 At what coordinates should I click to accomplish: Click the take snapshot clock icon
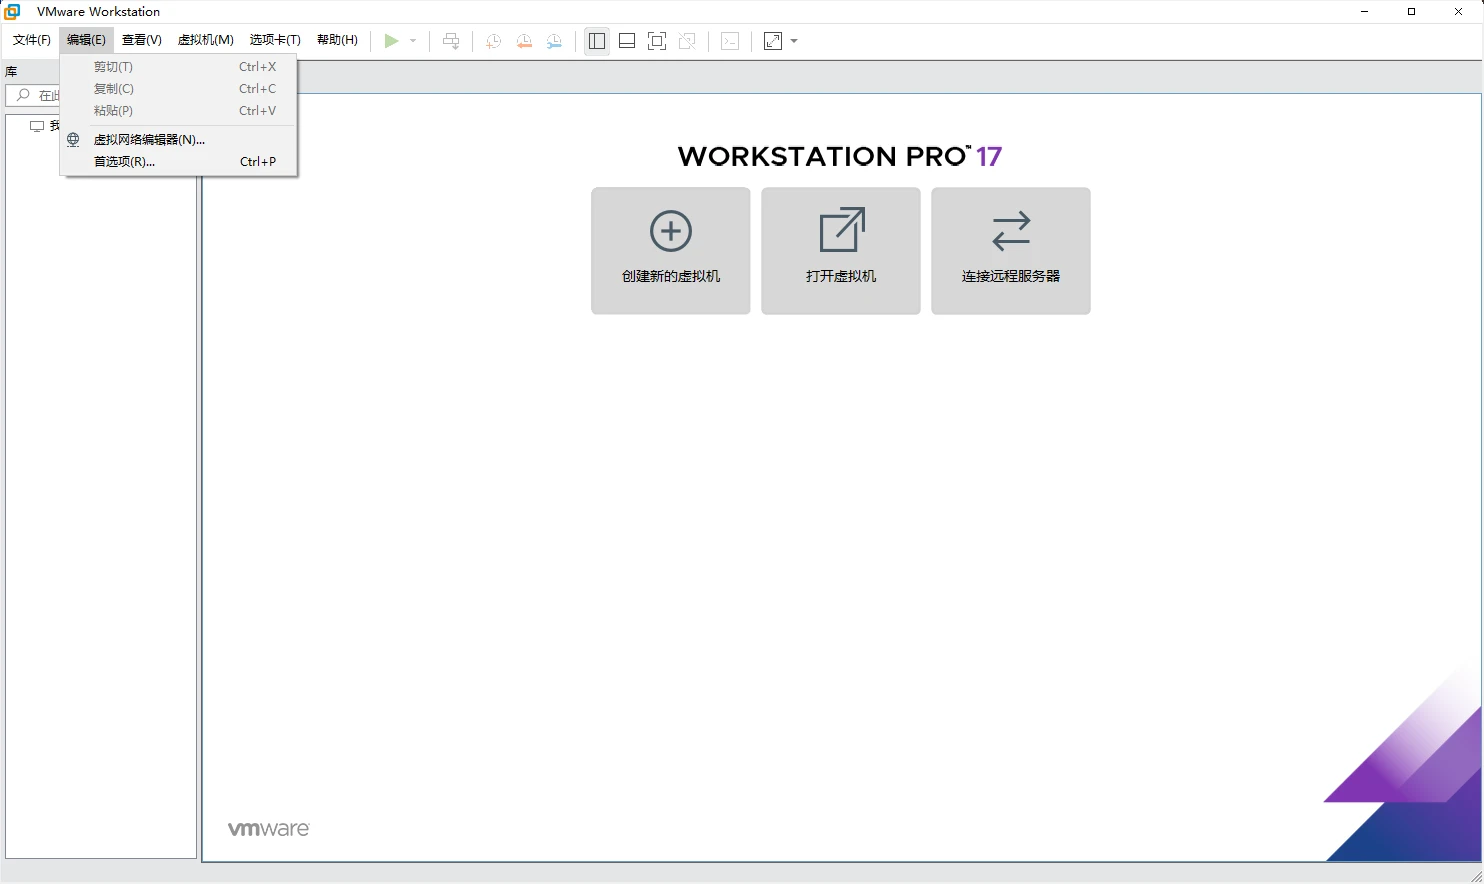(493, 41)
